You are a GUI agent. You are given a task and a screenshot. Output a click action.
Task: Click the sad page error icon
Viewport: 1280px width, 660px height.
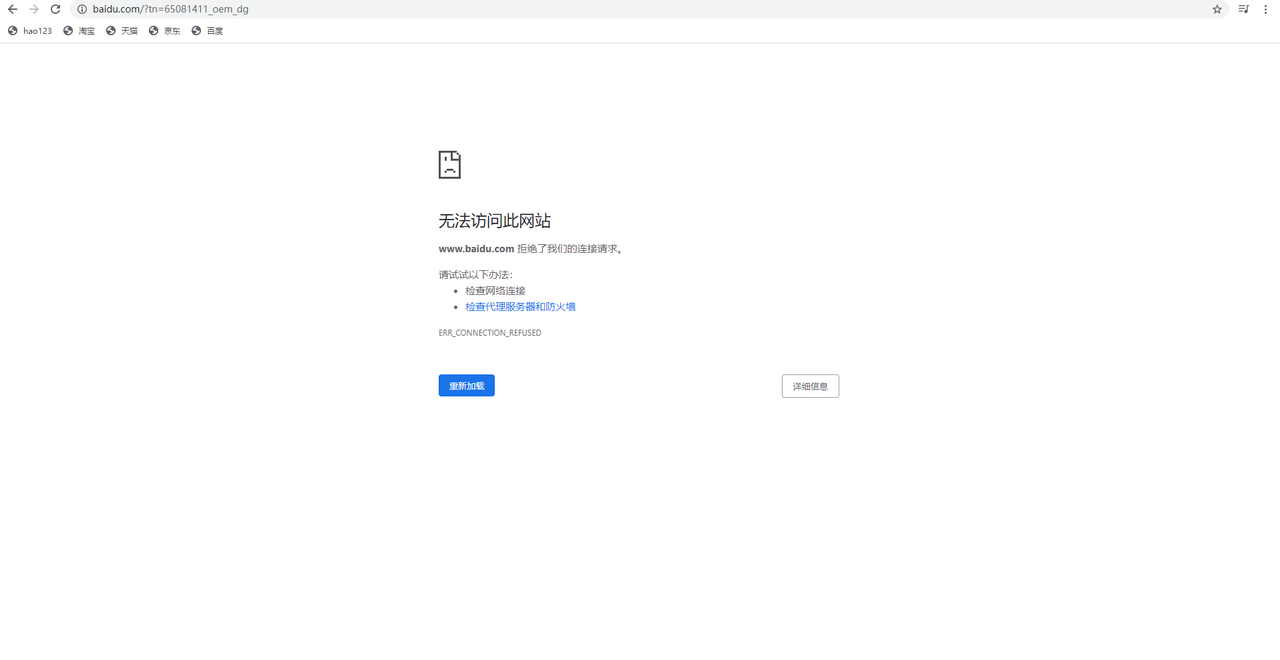(x=450, y=165)
